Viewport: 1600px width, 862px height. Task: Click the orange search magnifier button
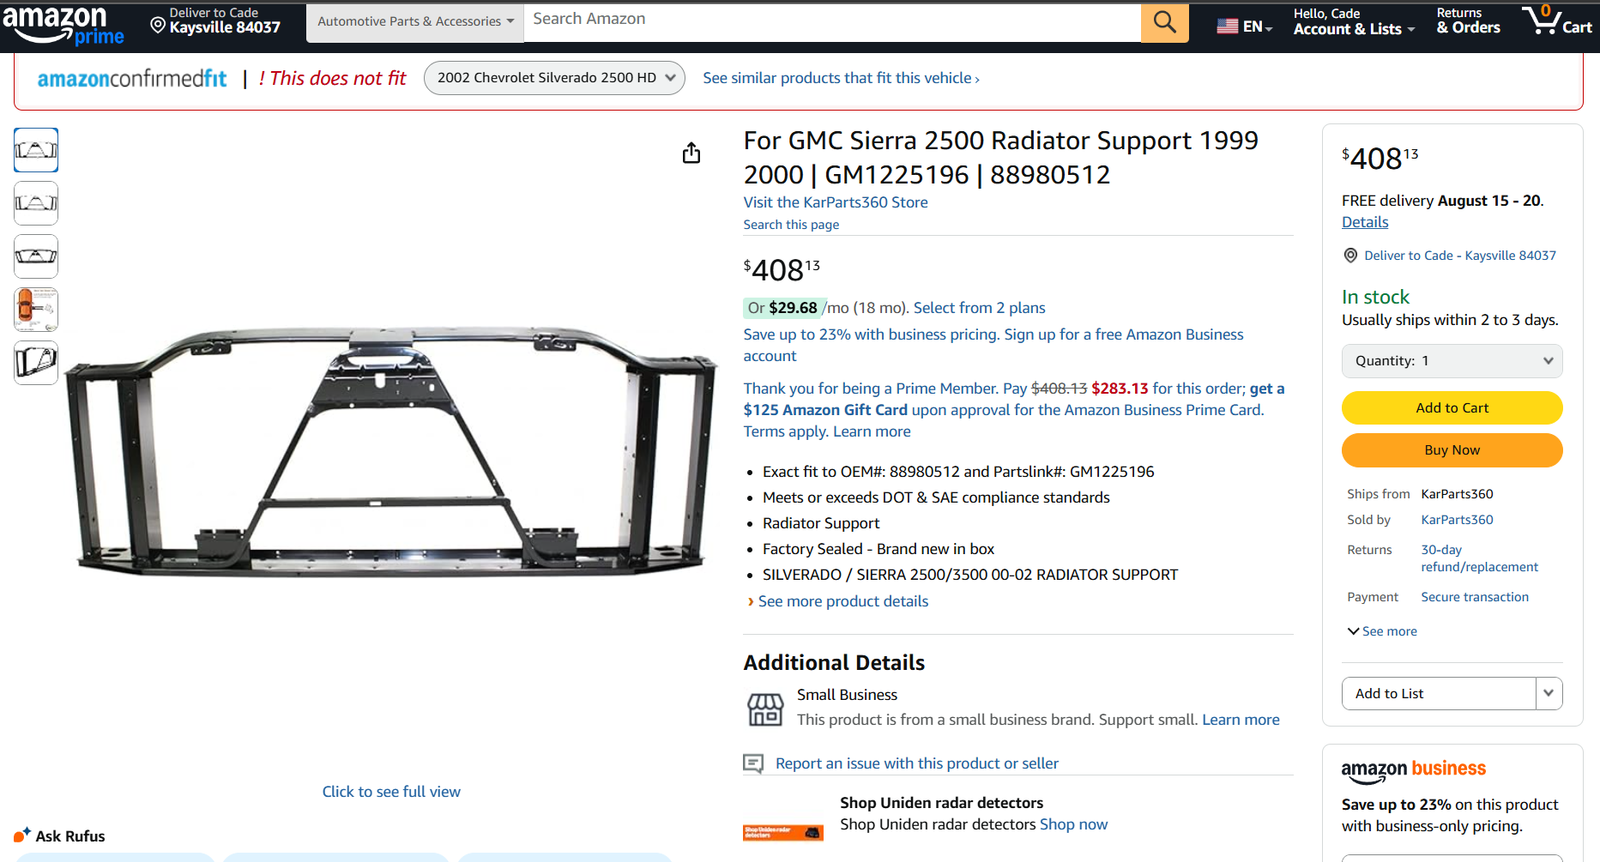click(1164, 22)
